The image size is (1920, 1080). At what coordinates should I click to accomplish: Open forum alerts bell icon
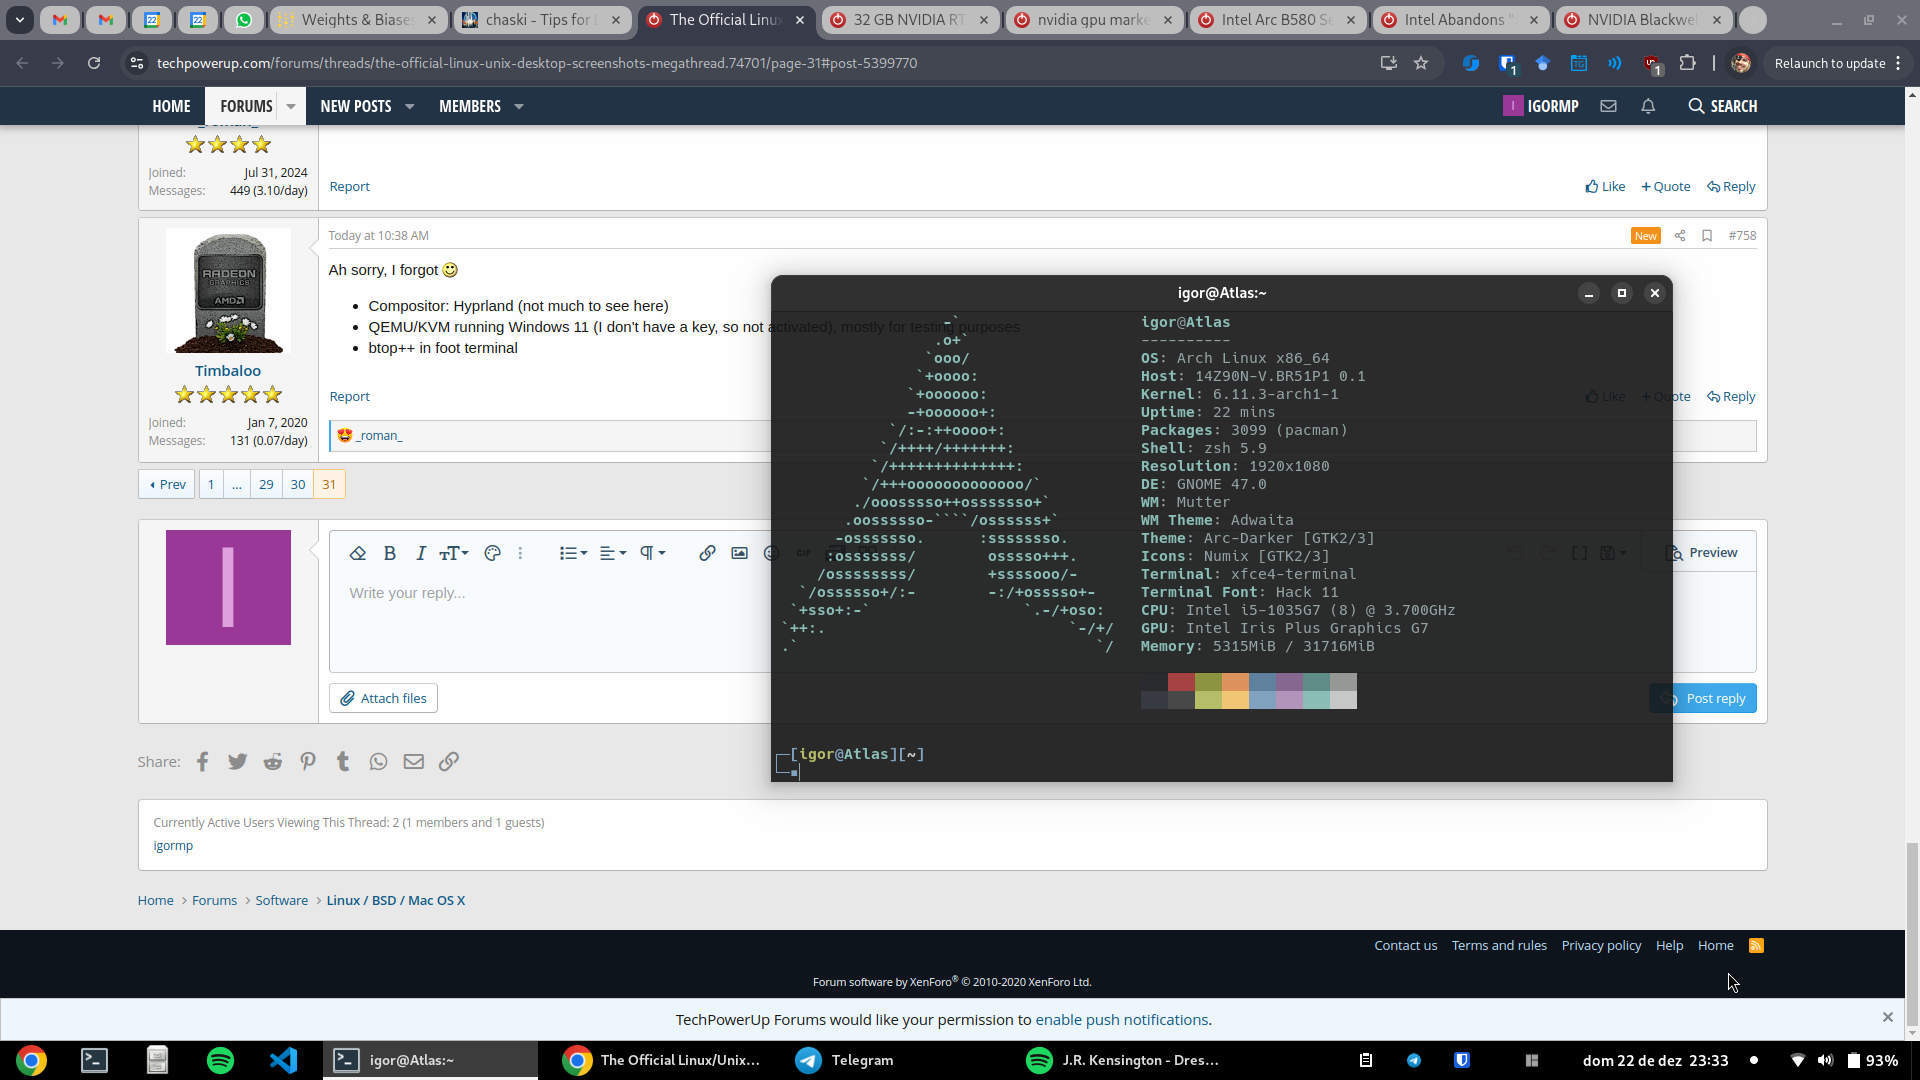coord(1648,106)
